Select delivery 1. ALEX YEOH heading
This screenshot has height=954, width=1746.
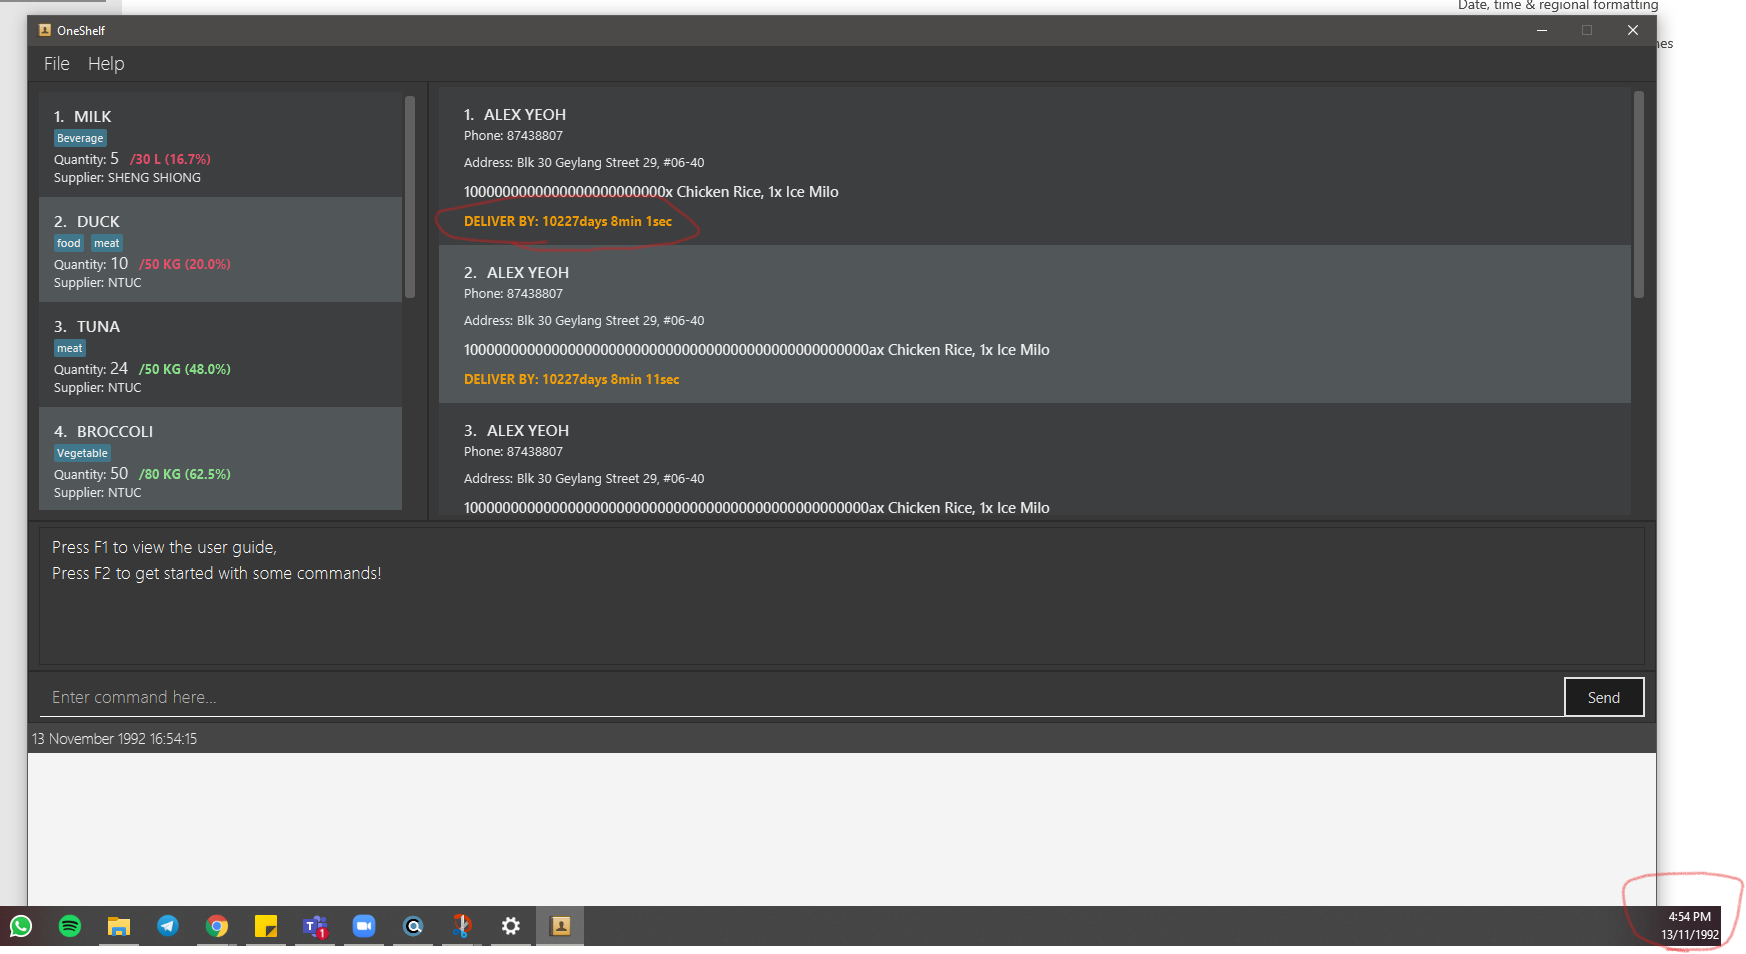click(515, 115)
